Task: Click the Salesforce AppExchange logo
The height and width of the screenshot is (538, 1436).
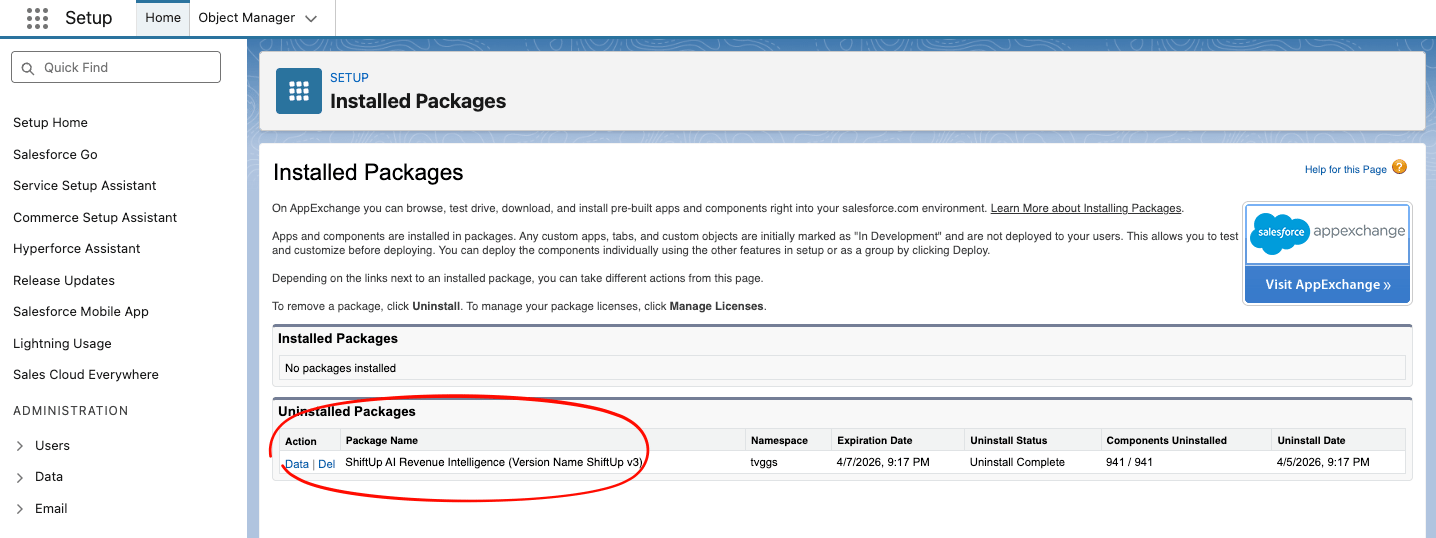Action: (x=1327, y=233)
